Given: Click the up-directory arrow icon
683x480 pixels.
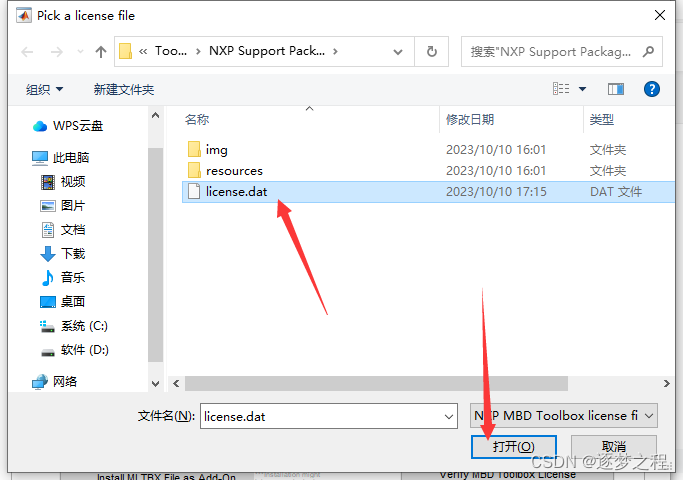Looking at the screenshot, I should (101, 52).
